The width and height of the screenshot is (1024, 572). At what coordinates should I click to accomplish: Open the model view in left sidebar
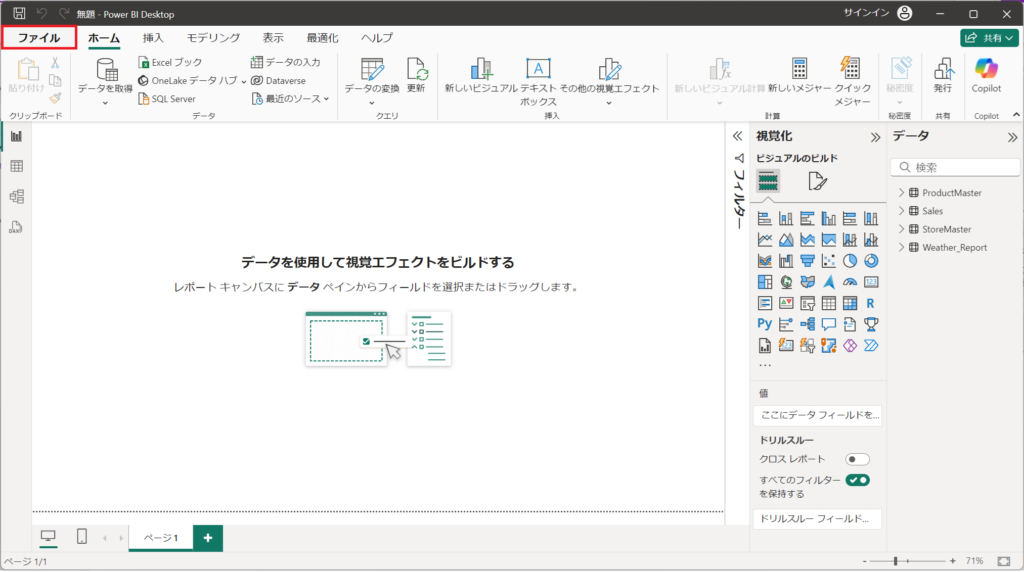(x=16, y=197)
